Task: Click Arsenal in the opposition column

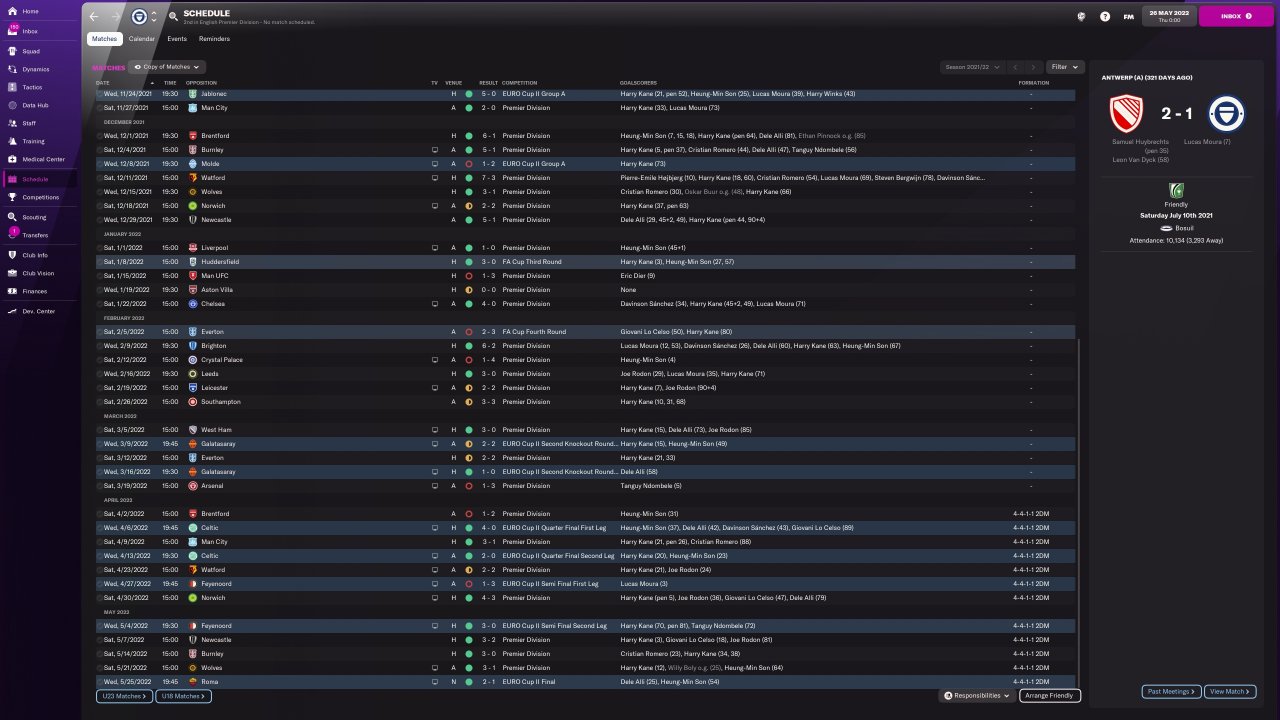Action: (212, 486)
